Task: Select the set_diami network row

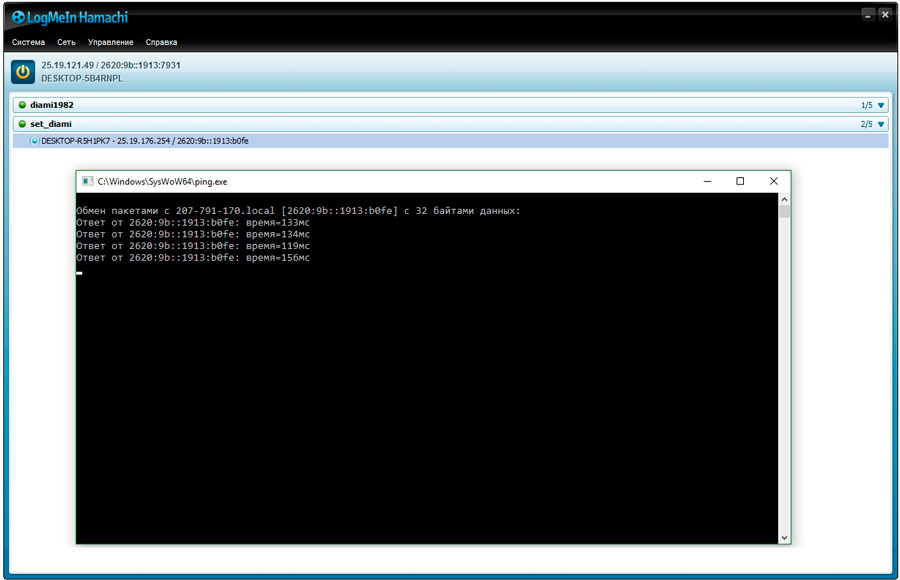Action: click(x=451, y=124)
